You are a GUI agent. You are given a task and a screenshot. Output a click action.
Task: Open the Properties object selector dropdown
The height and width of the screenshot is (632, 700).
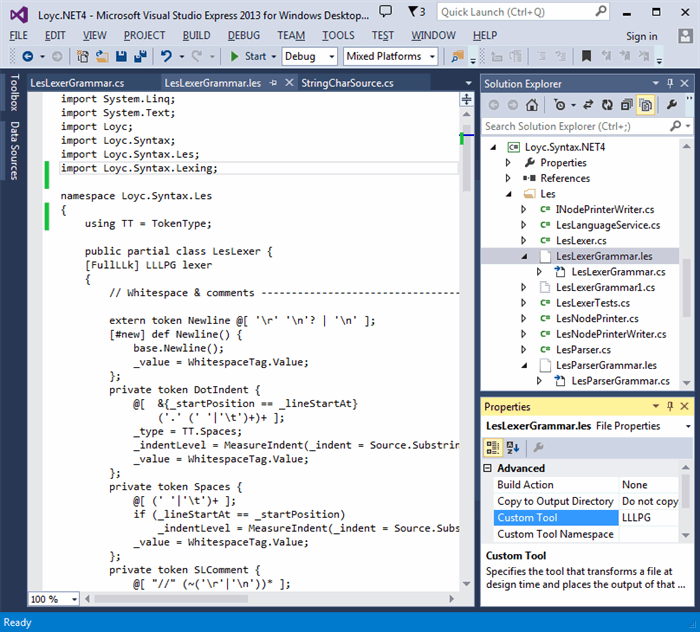point(688,427)
